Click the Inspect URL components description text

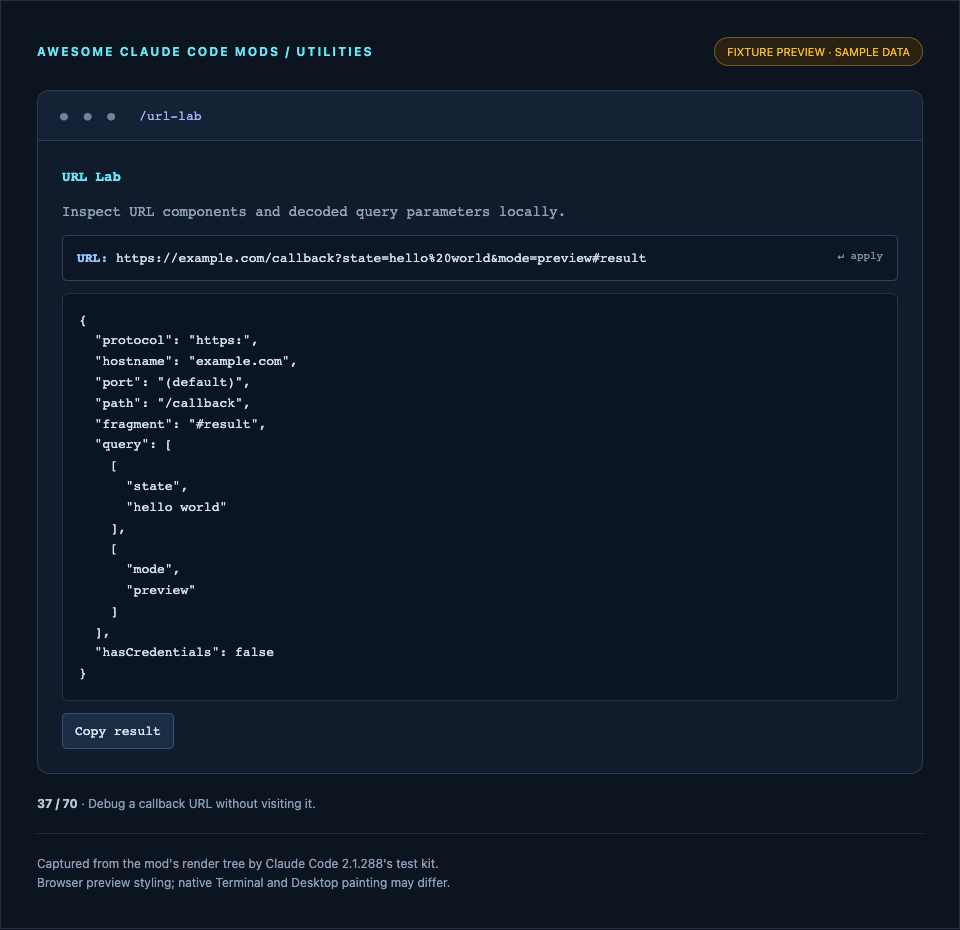click(x=313, y=212)
